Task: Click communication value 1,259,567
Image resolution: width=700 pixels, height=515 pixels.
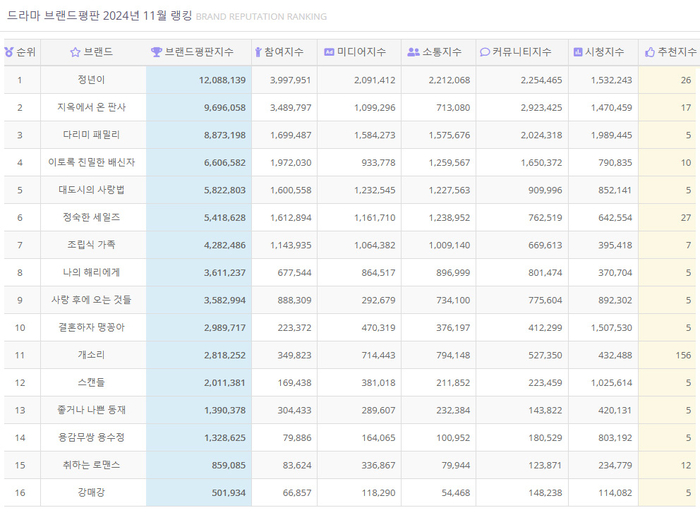Action: coord(450,163)
